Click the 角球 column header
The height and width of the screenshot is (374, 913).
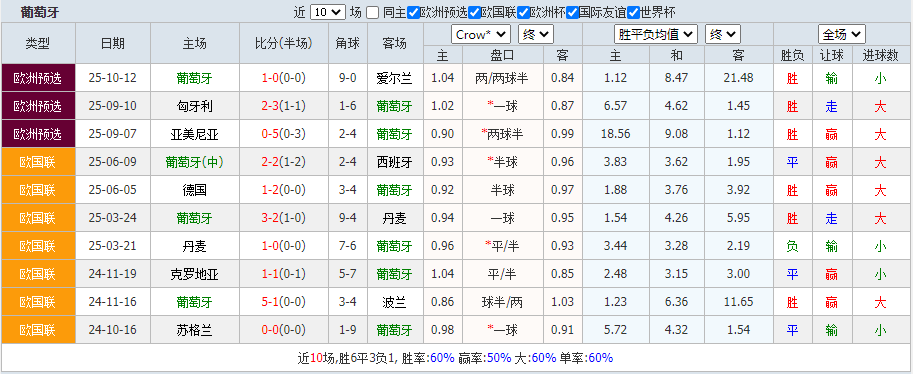pos(348,44)
